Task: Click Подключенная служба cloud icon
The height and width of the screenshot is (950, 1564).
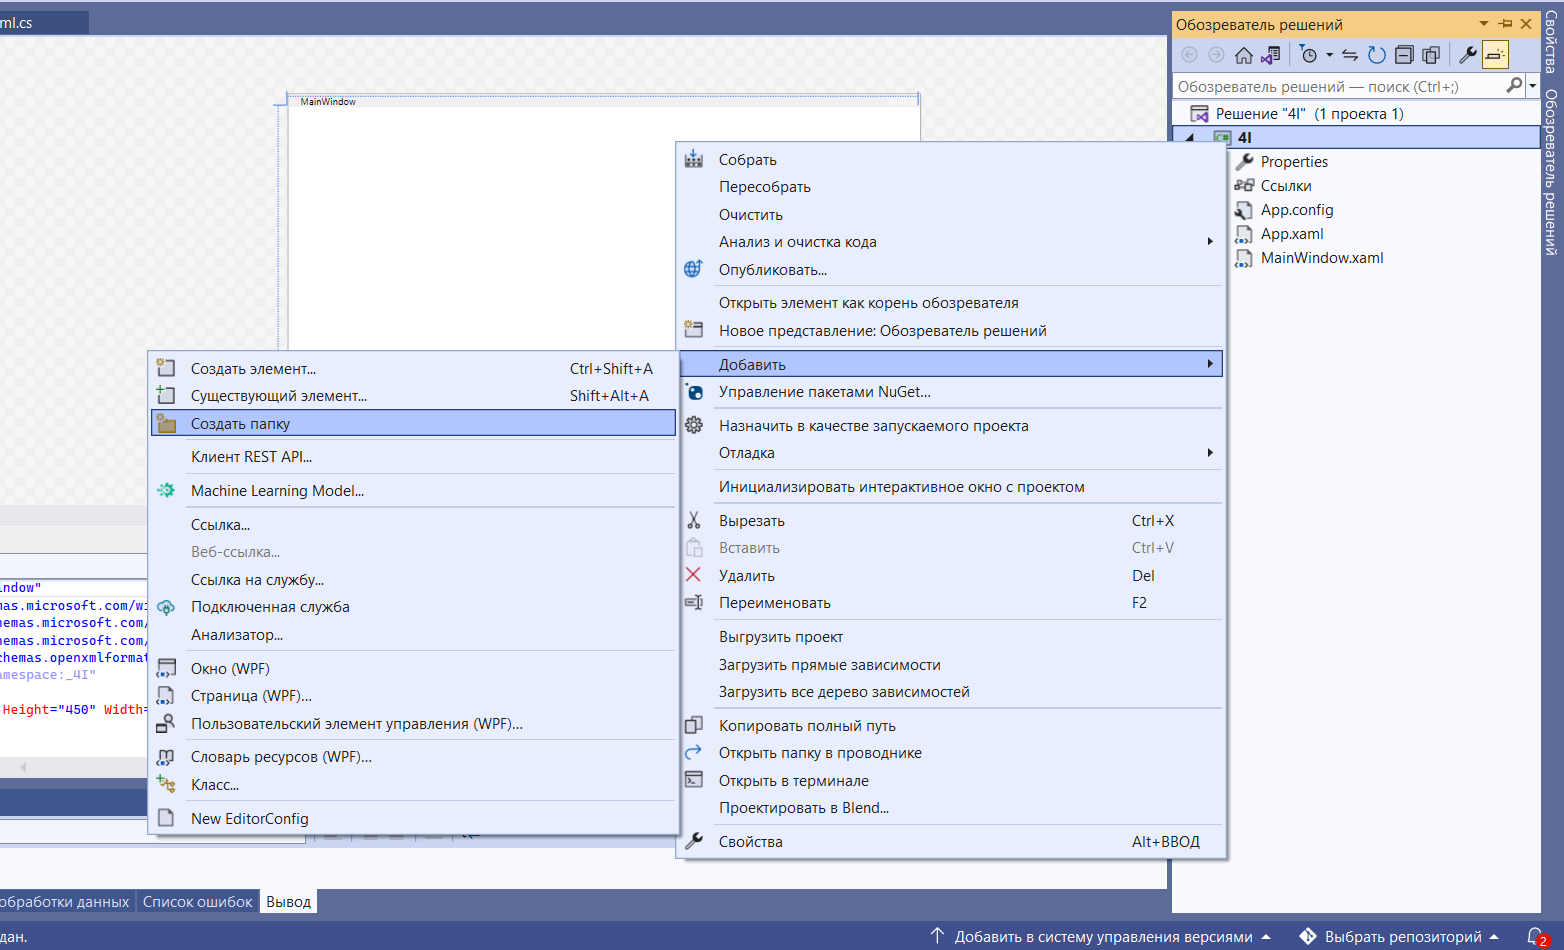Action: click(166, 607)
